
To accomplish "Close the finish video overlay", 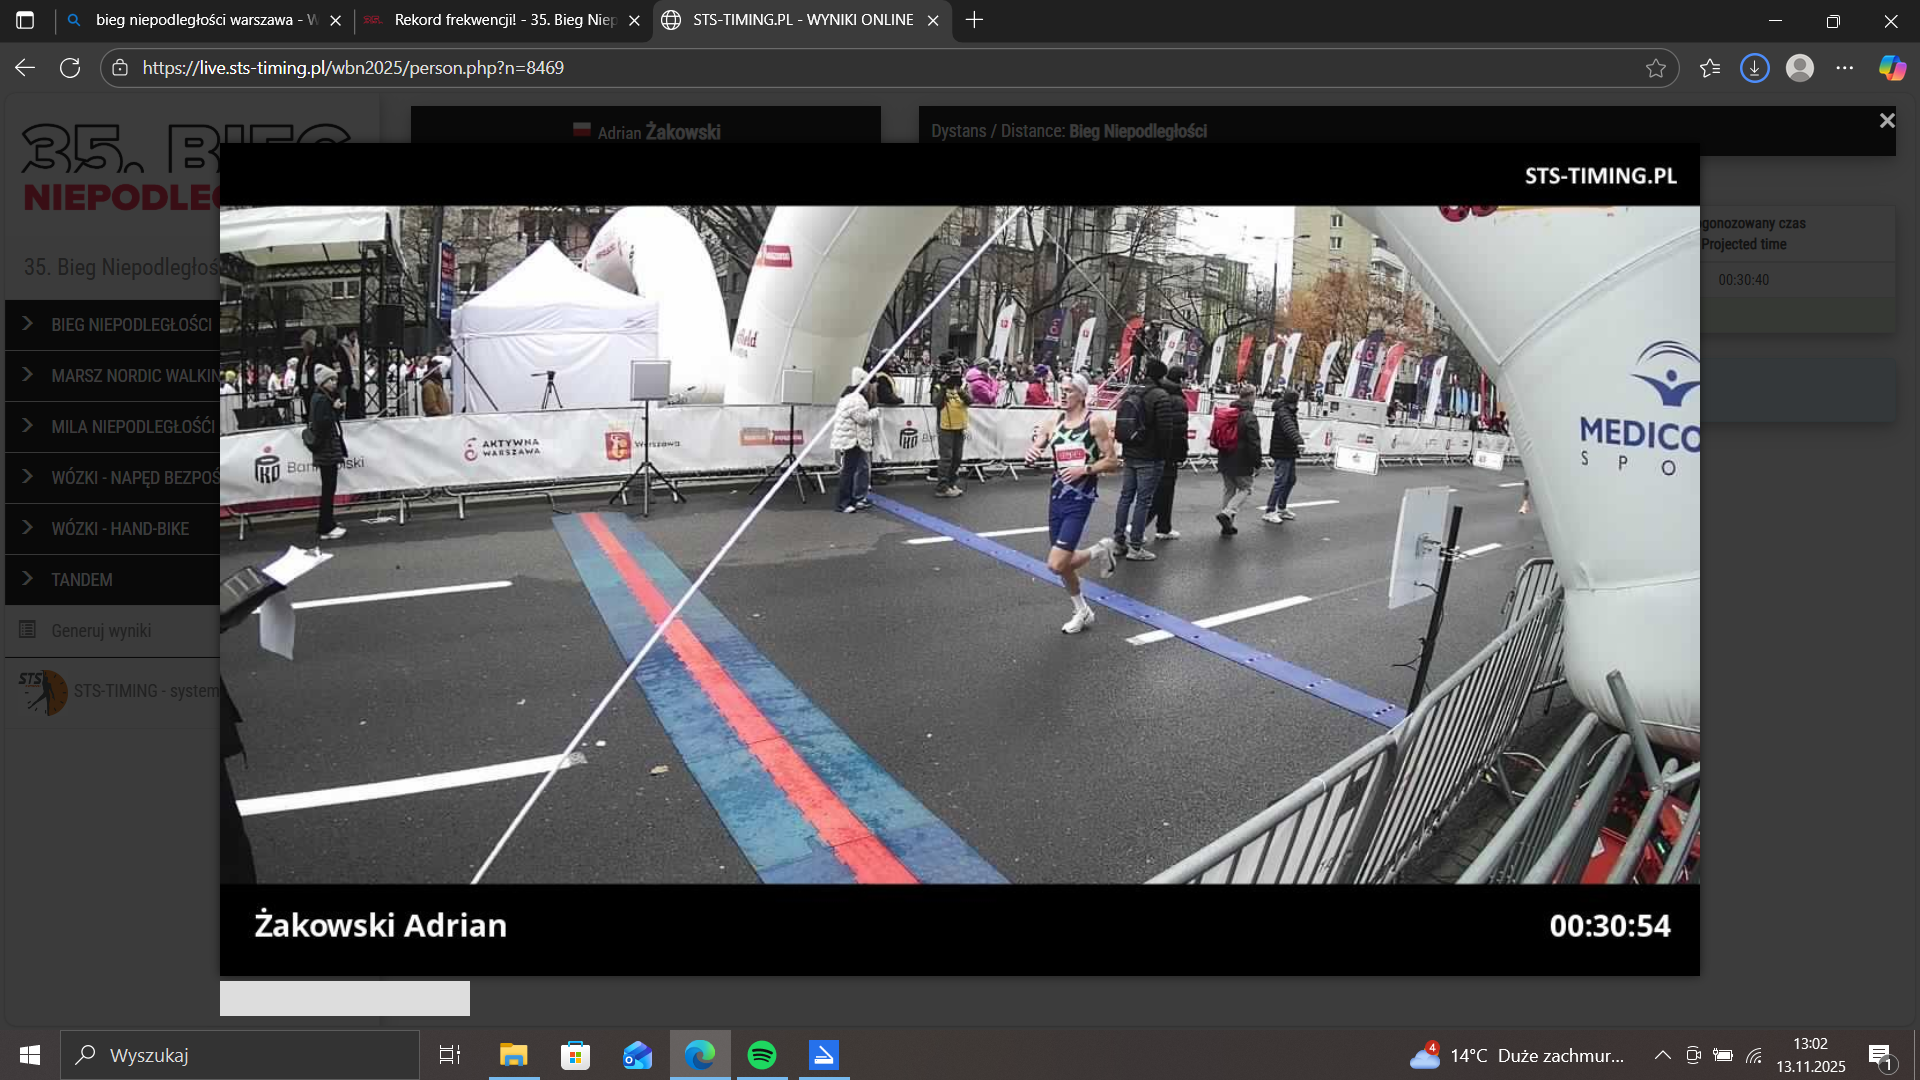I will [x=1886, y=121].
